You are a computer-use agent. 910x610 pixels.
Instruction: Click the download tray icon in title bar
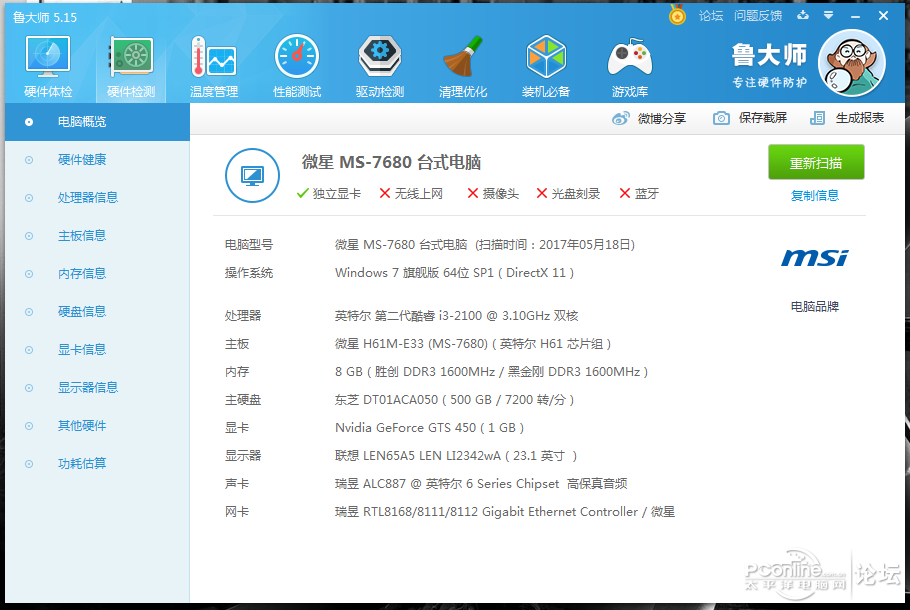[x=803, y=15]
